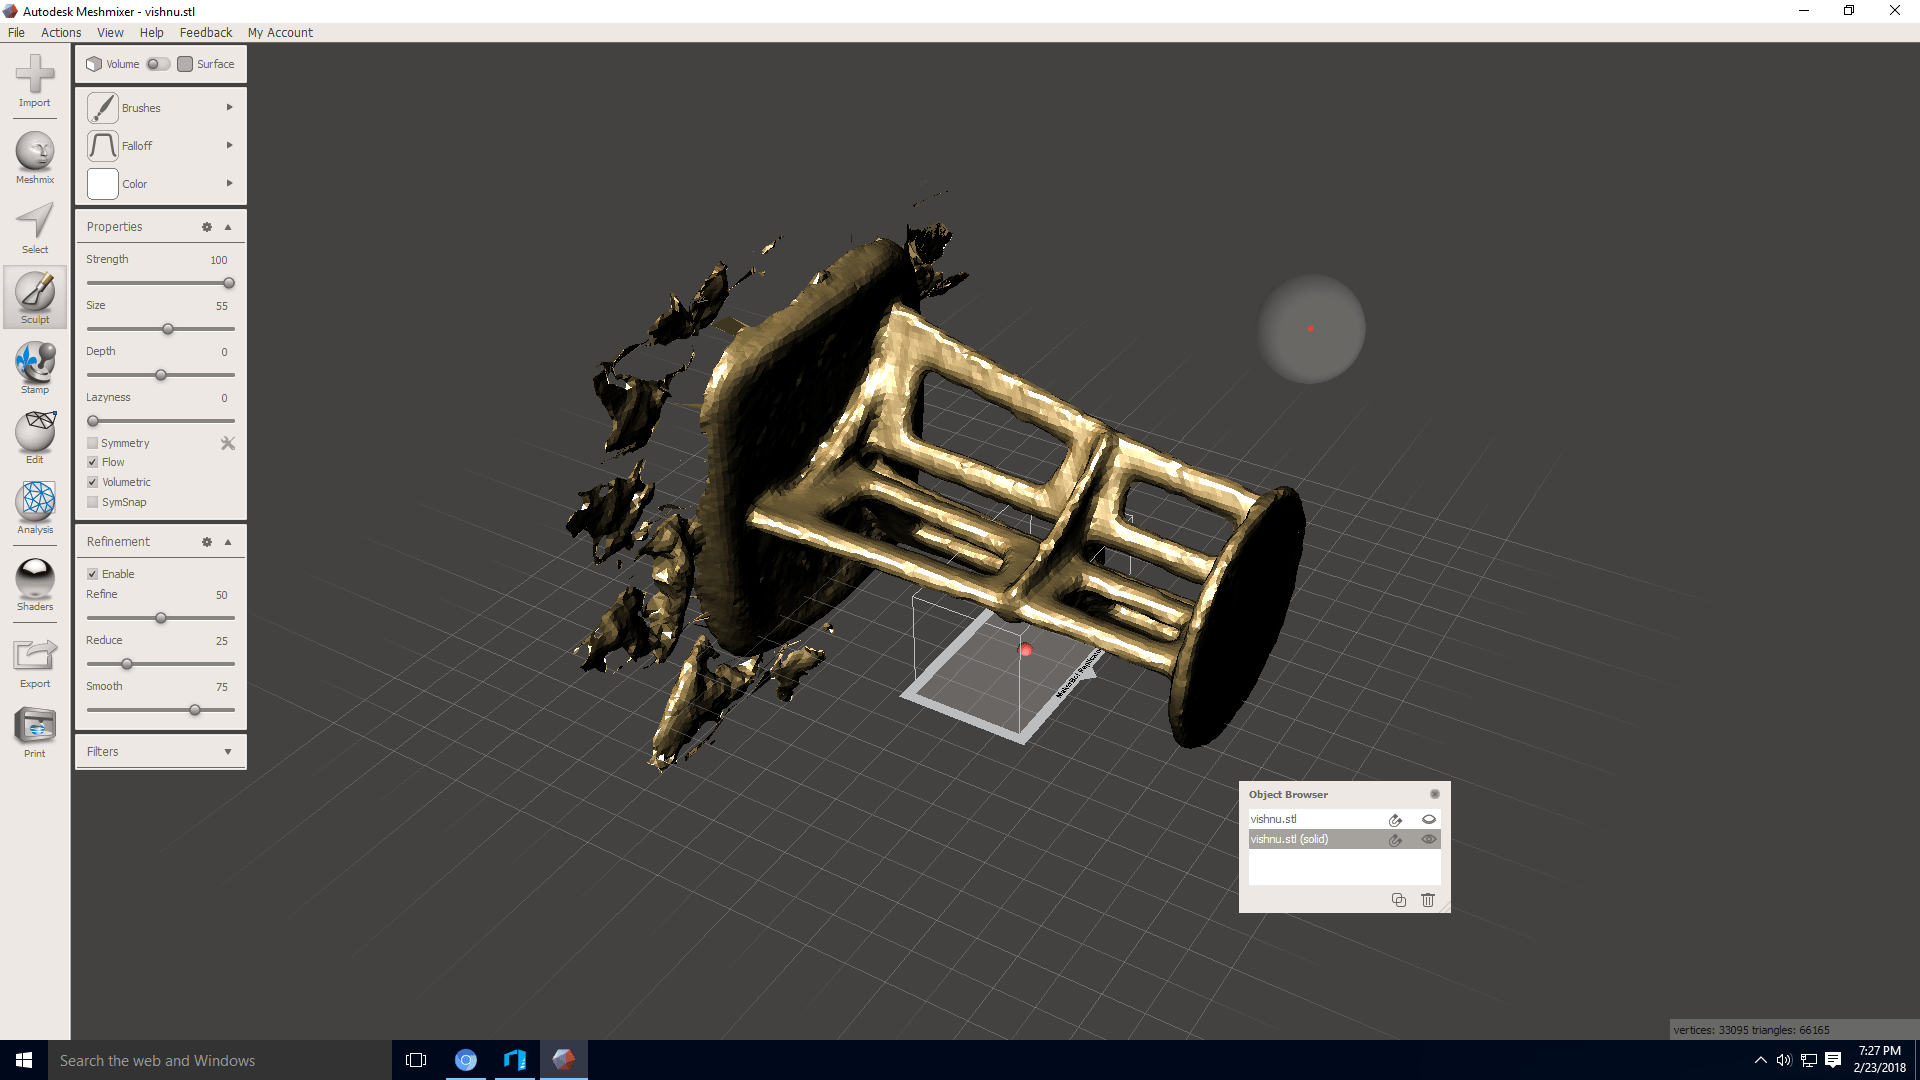The width and height of the screenshot is (1920, 1080).
Task: Click the symmetry plane tool icon
Action: tap(228, 443)
